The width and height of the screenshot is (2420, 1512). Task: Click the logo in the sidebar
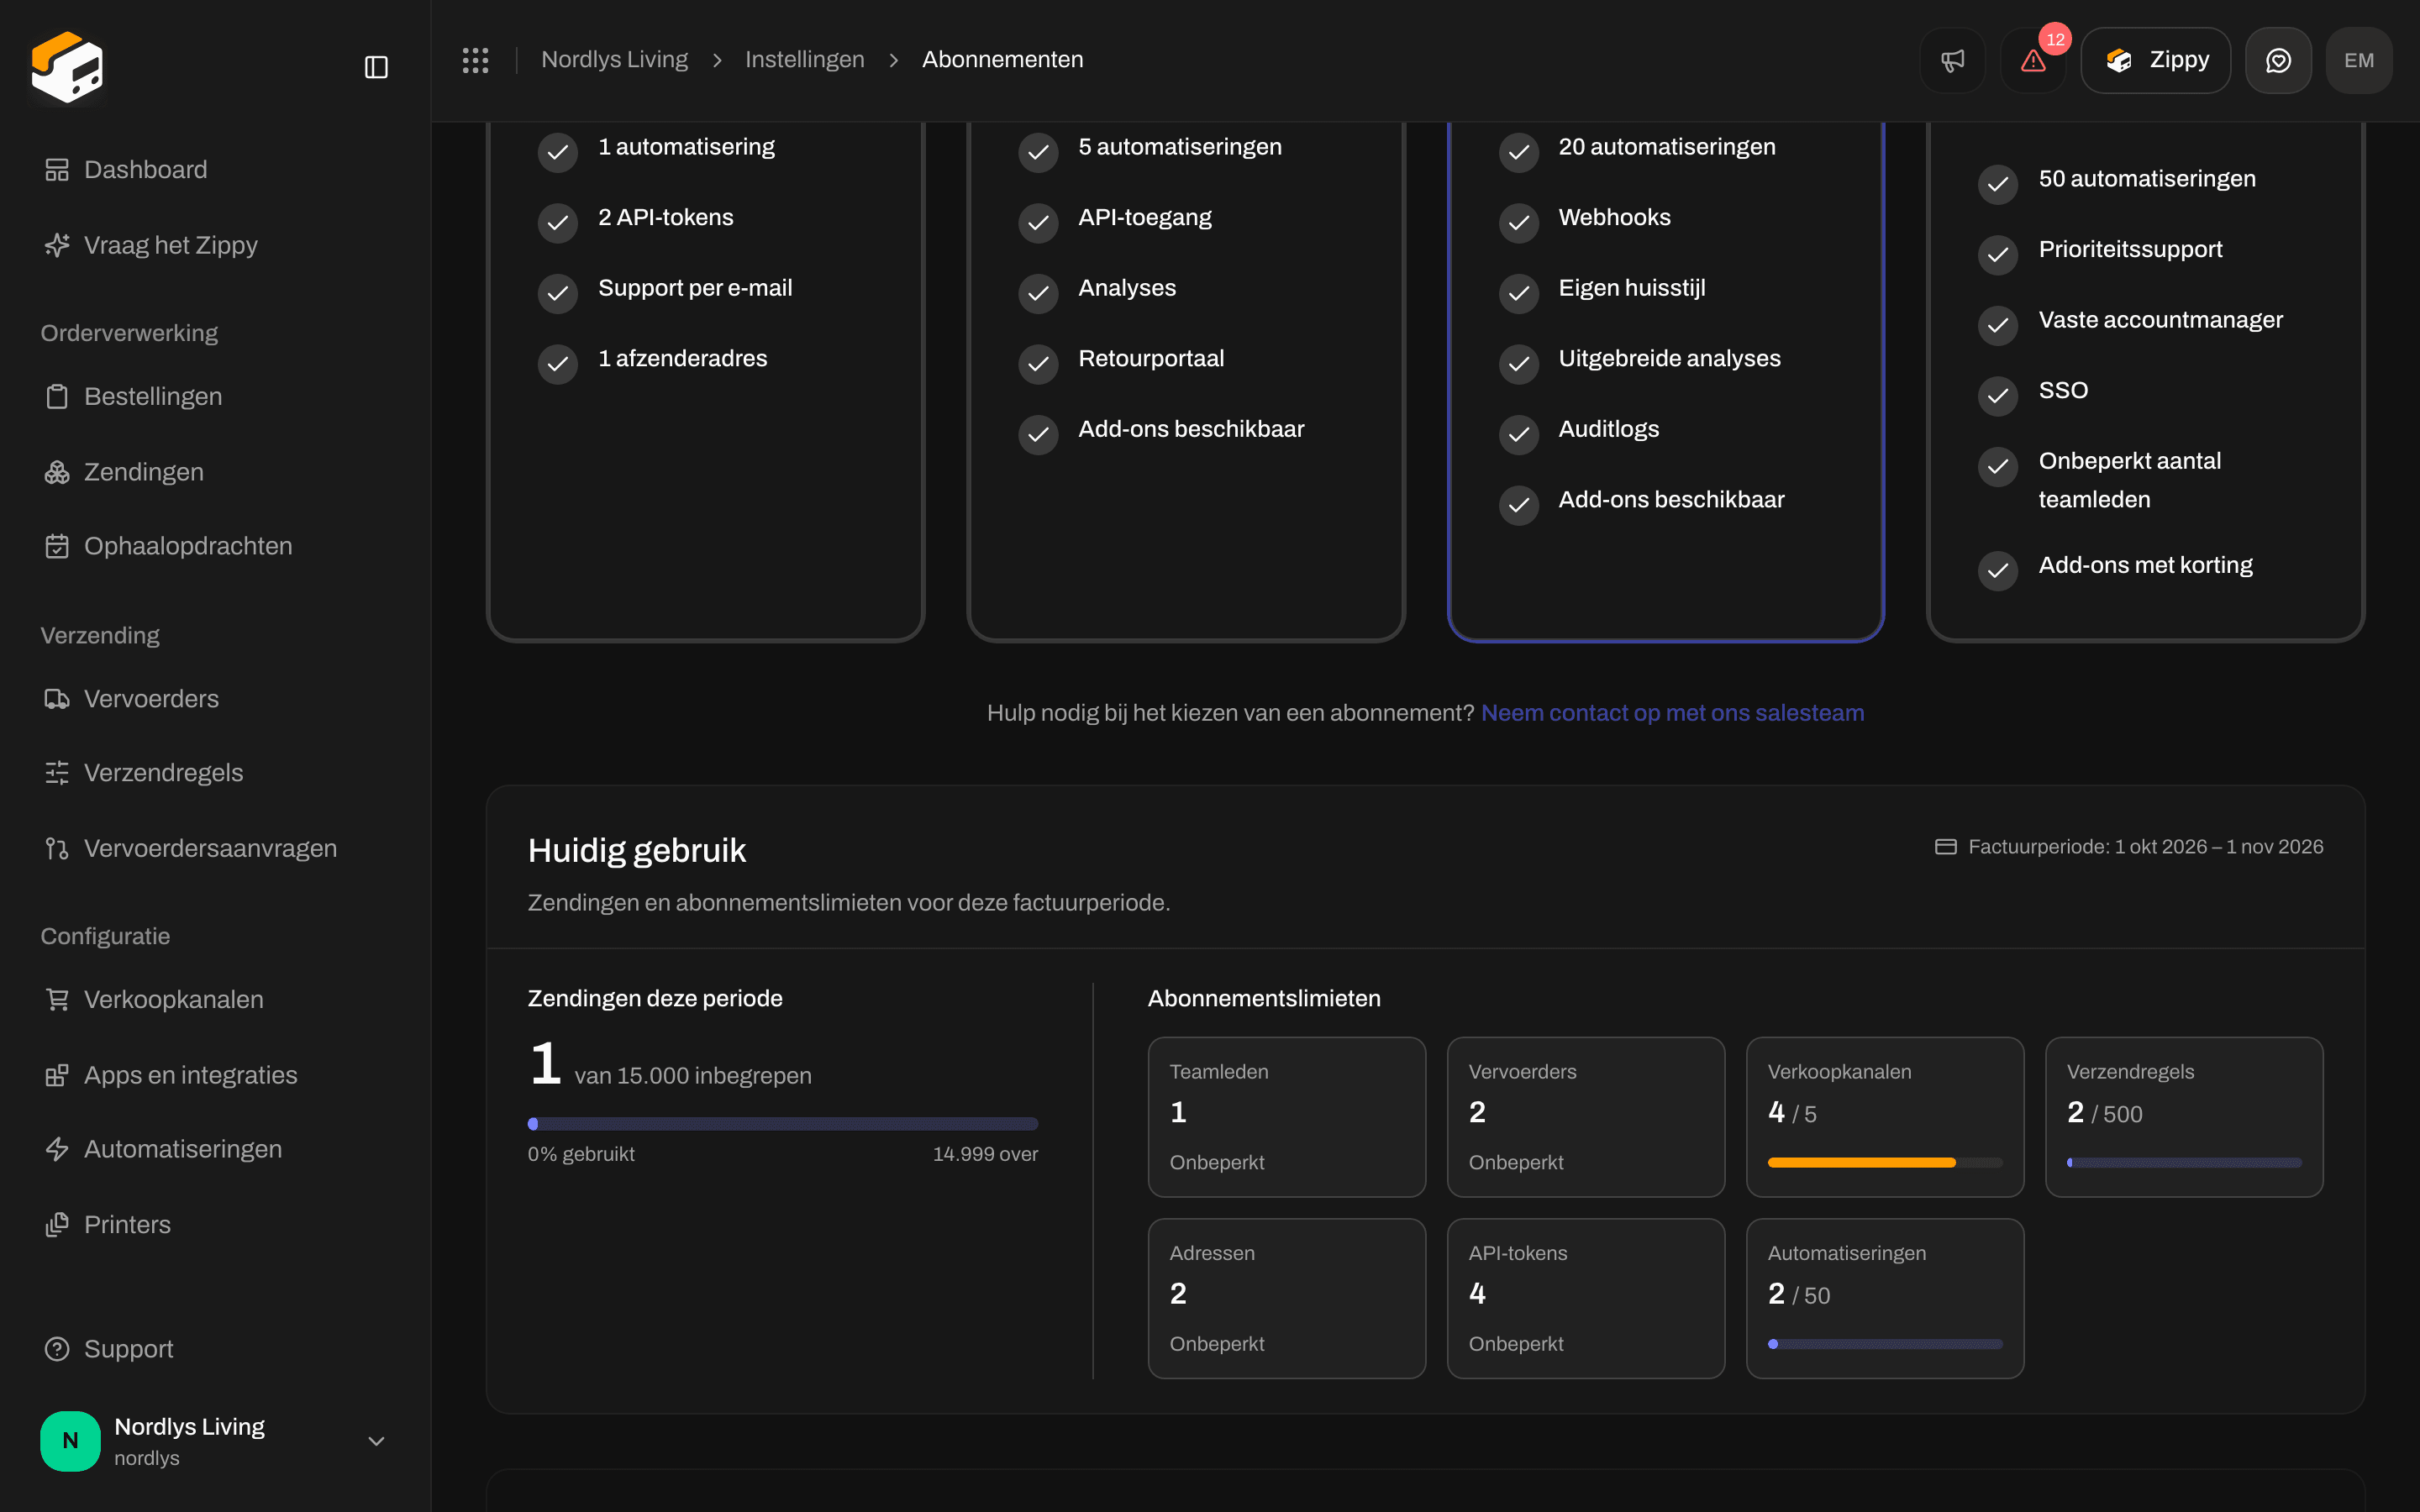[x=67, y=67]
